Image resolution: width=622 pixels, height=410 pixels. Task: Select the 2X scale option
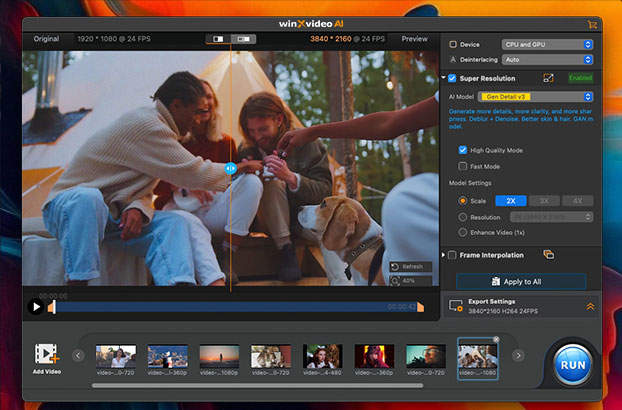point(510,201)
